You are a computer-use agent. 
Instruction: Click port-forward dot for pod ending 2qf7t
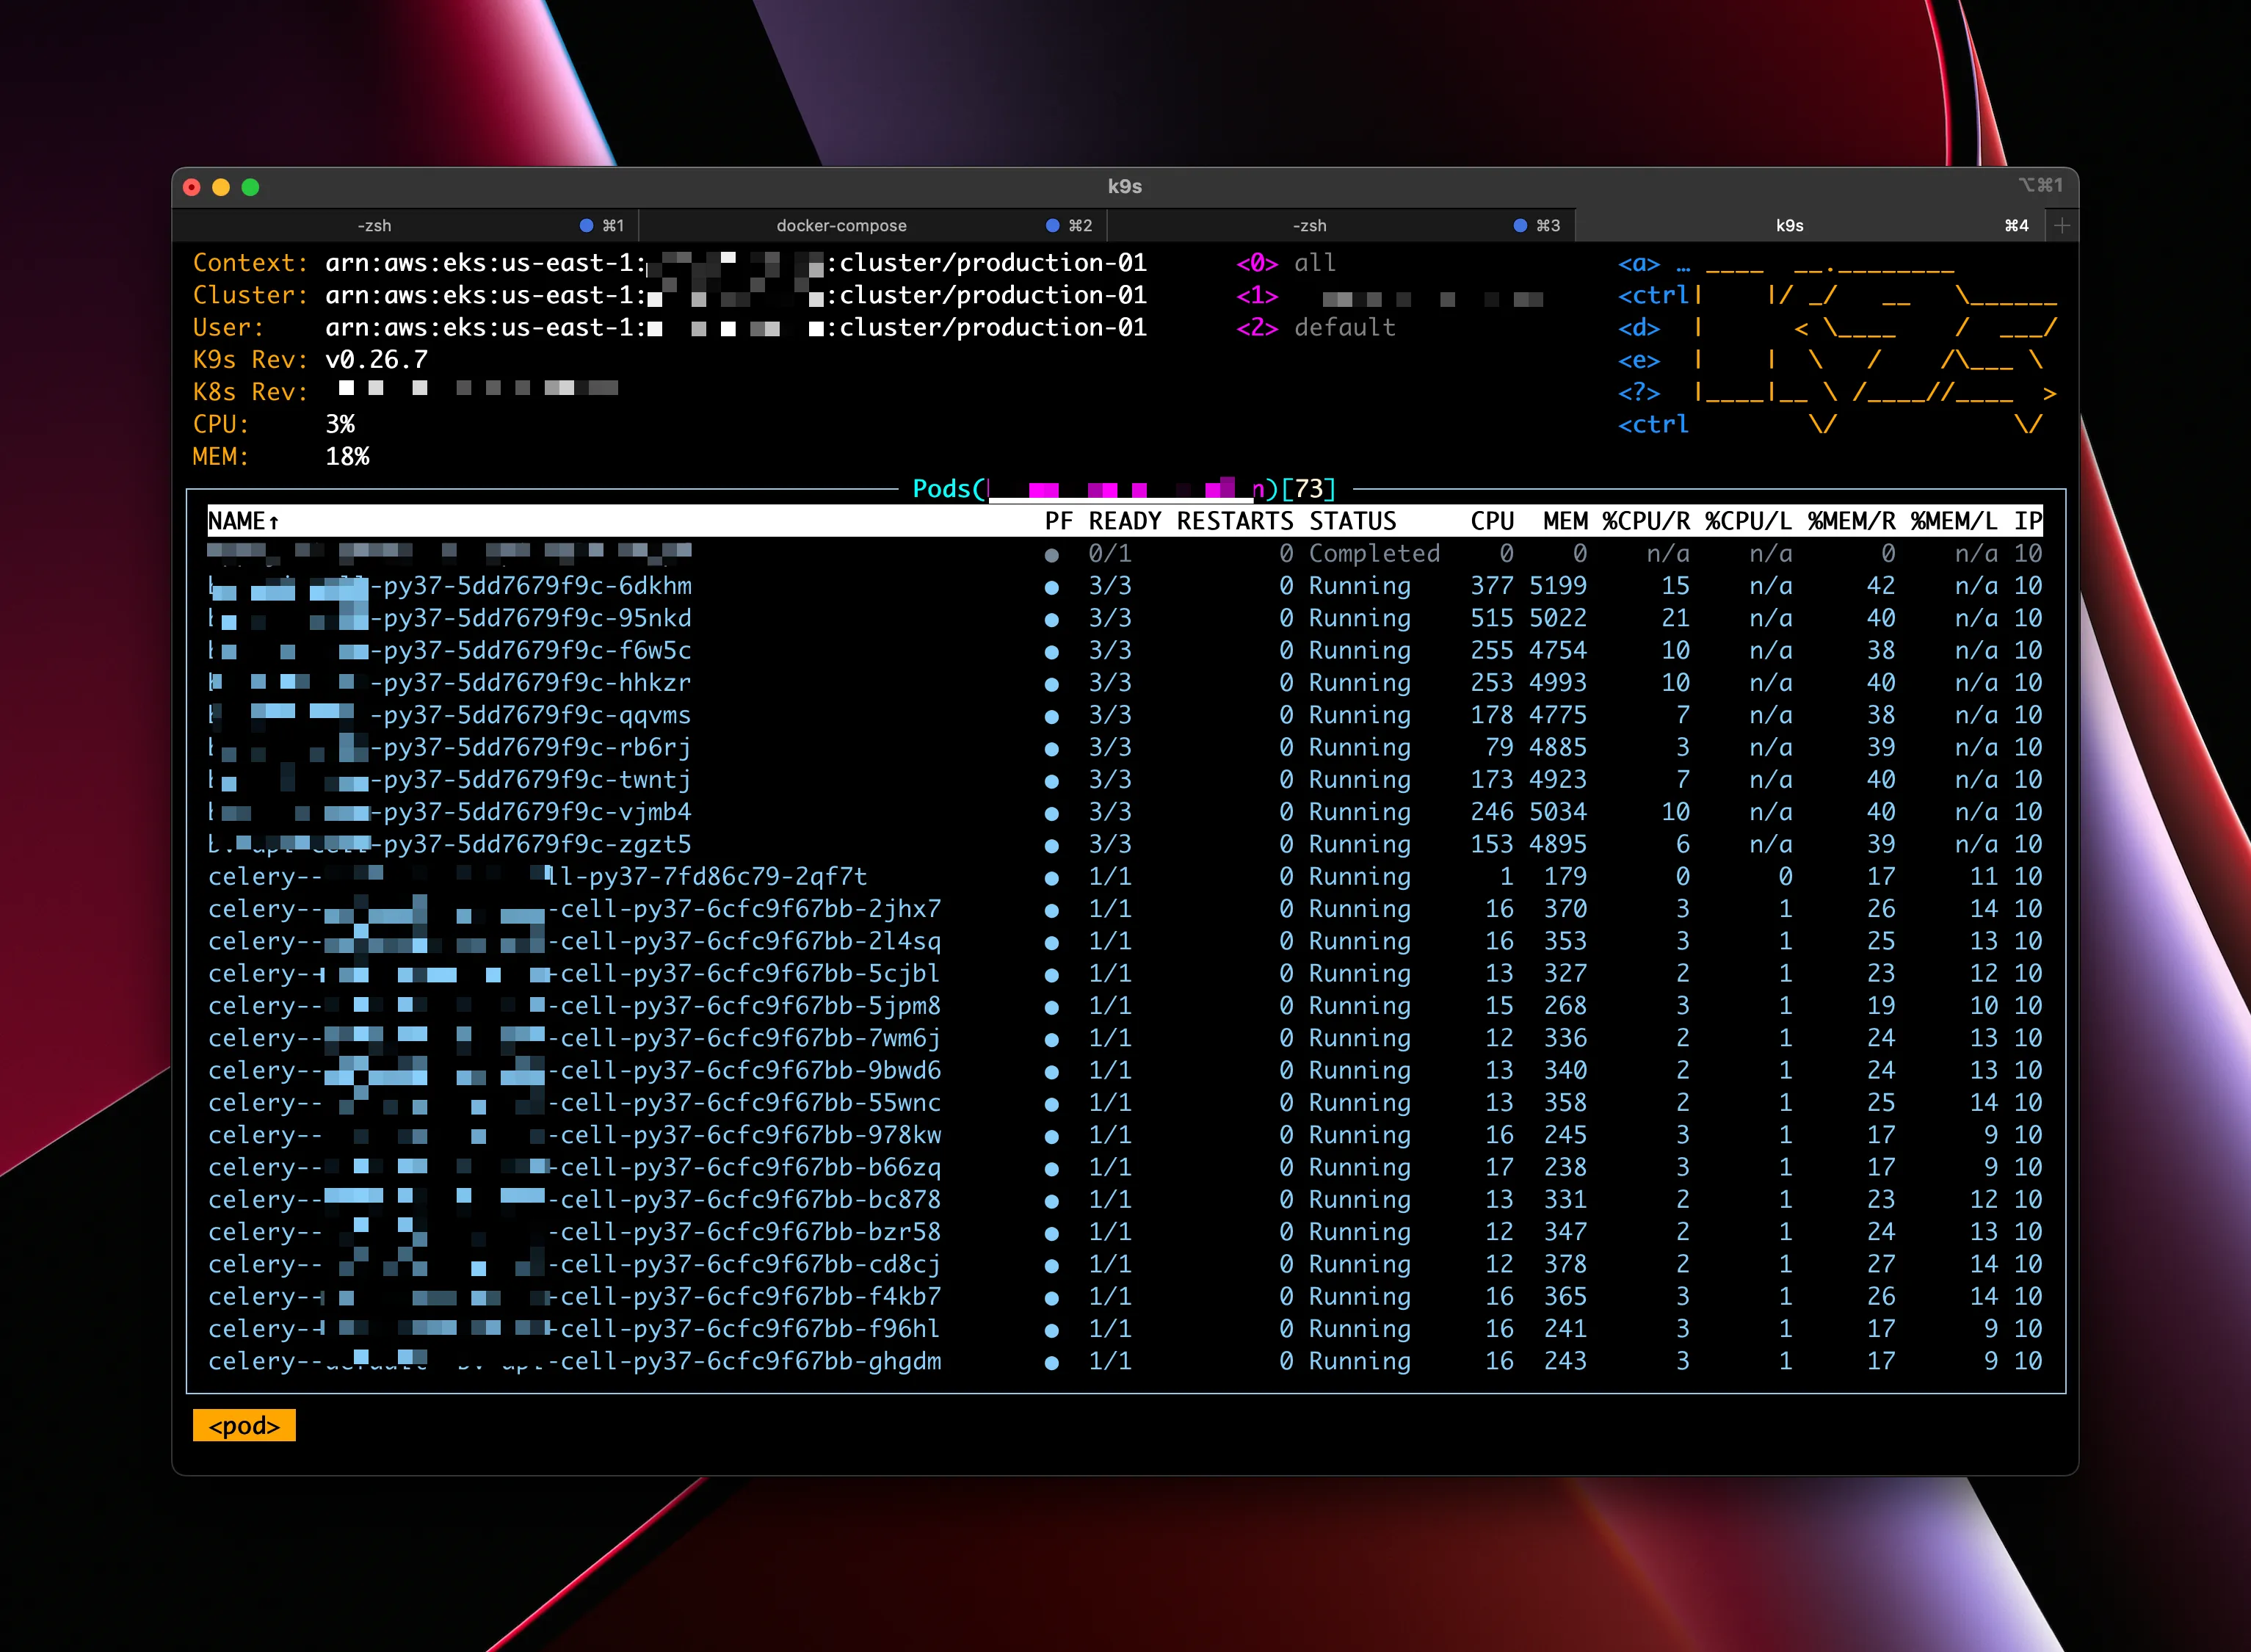click(1052, 879)
